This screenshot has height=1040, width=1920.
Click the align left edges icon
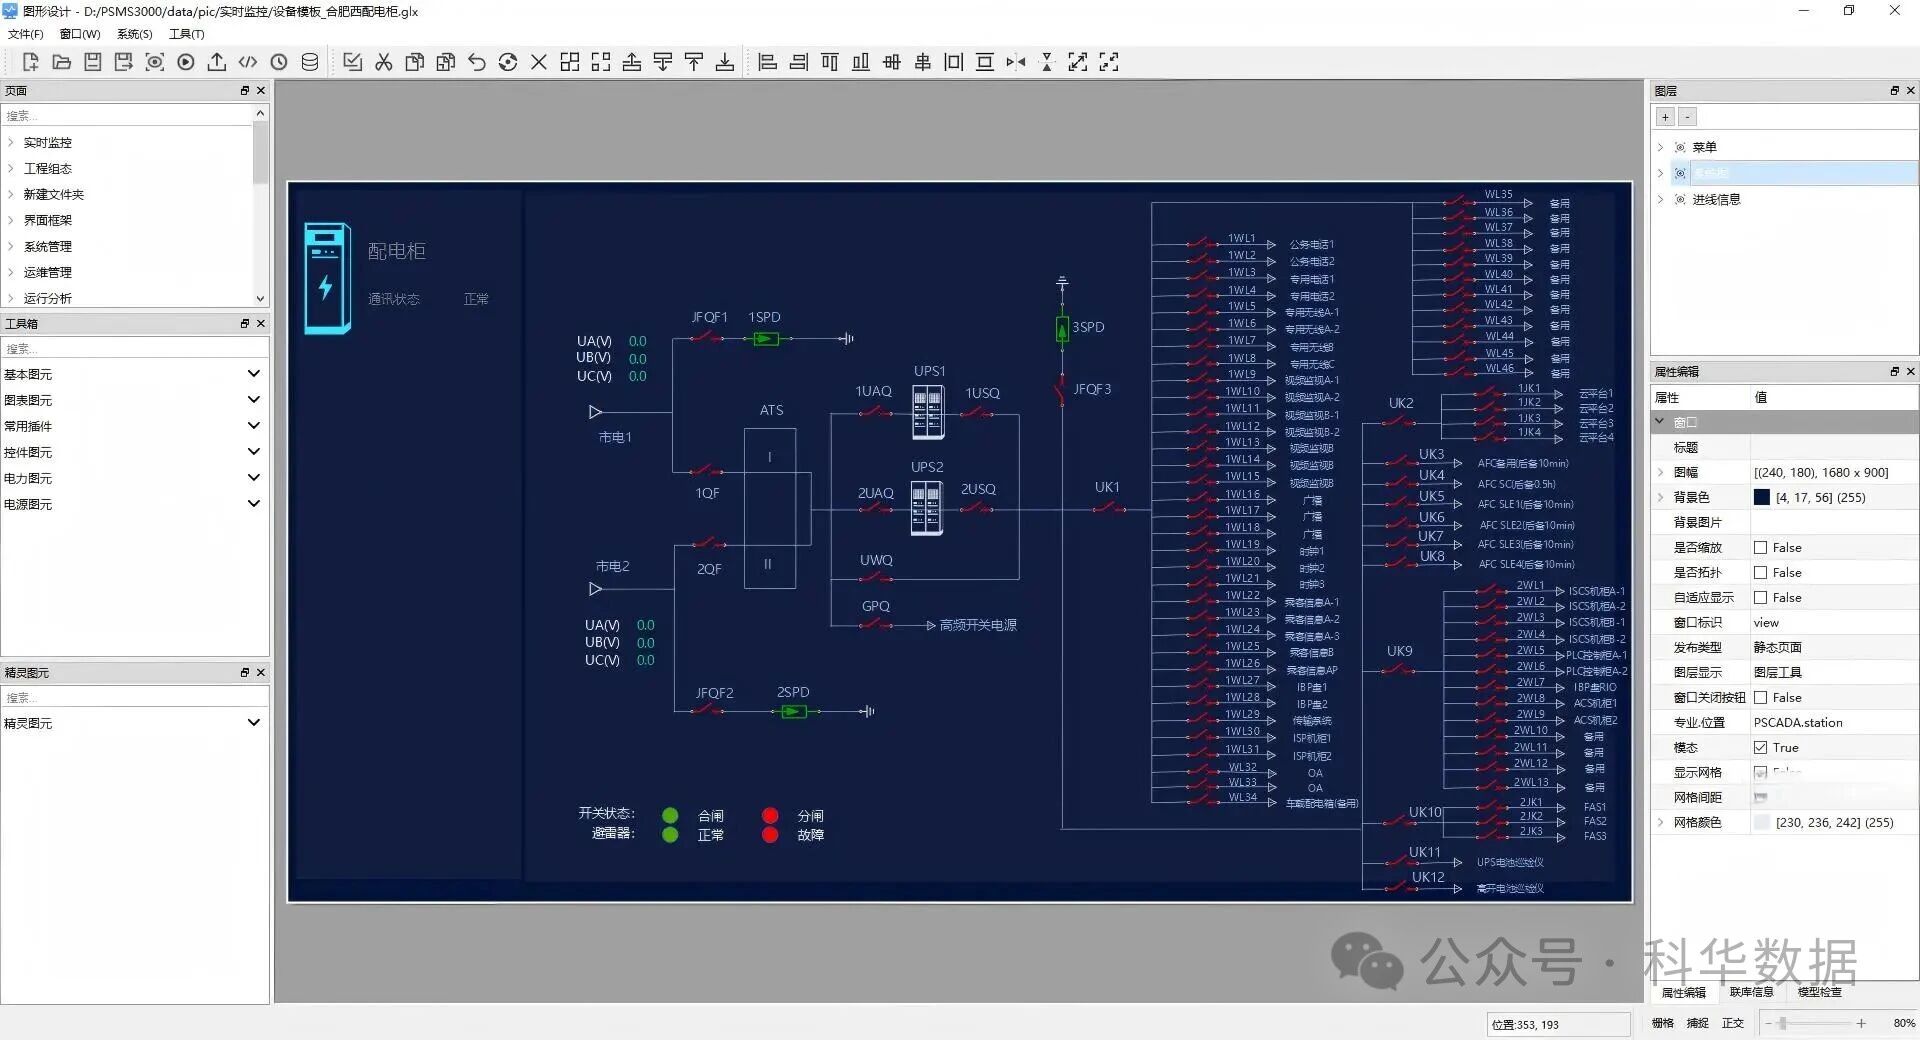tap(768, 62)
